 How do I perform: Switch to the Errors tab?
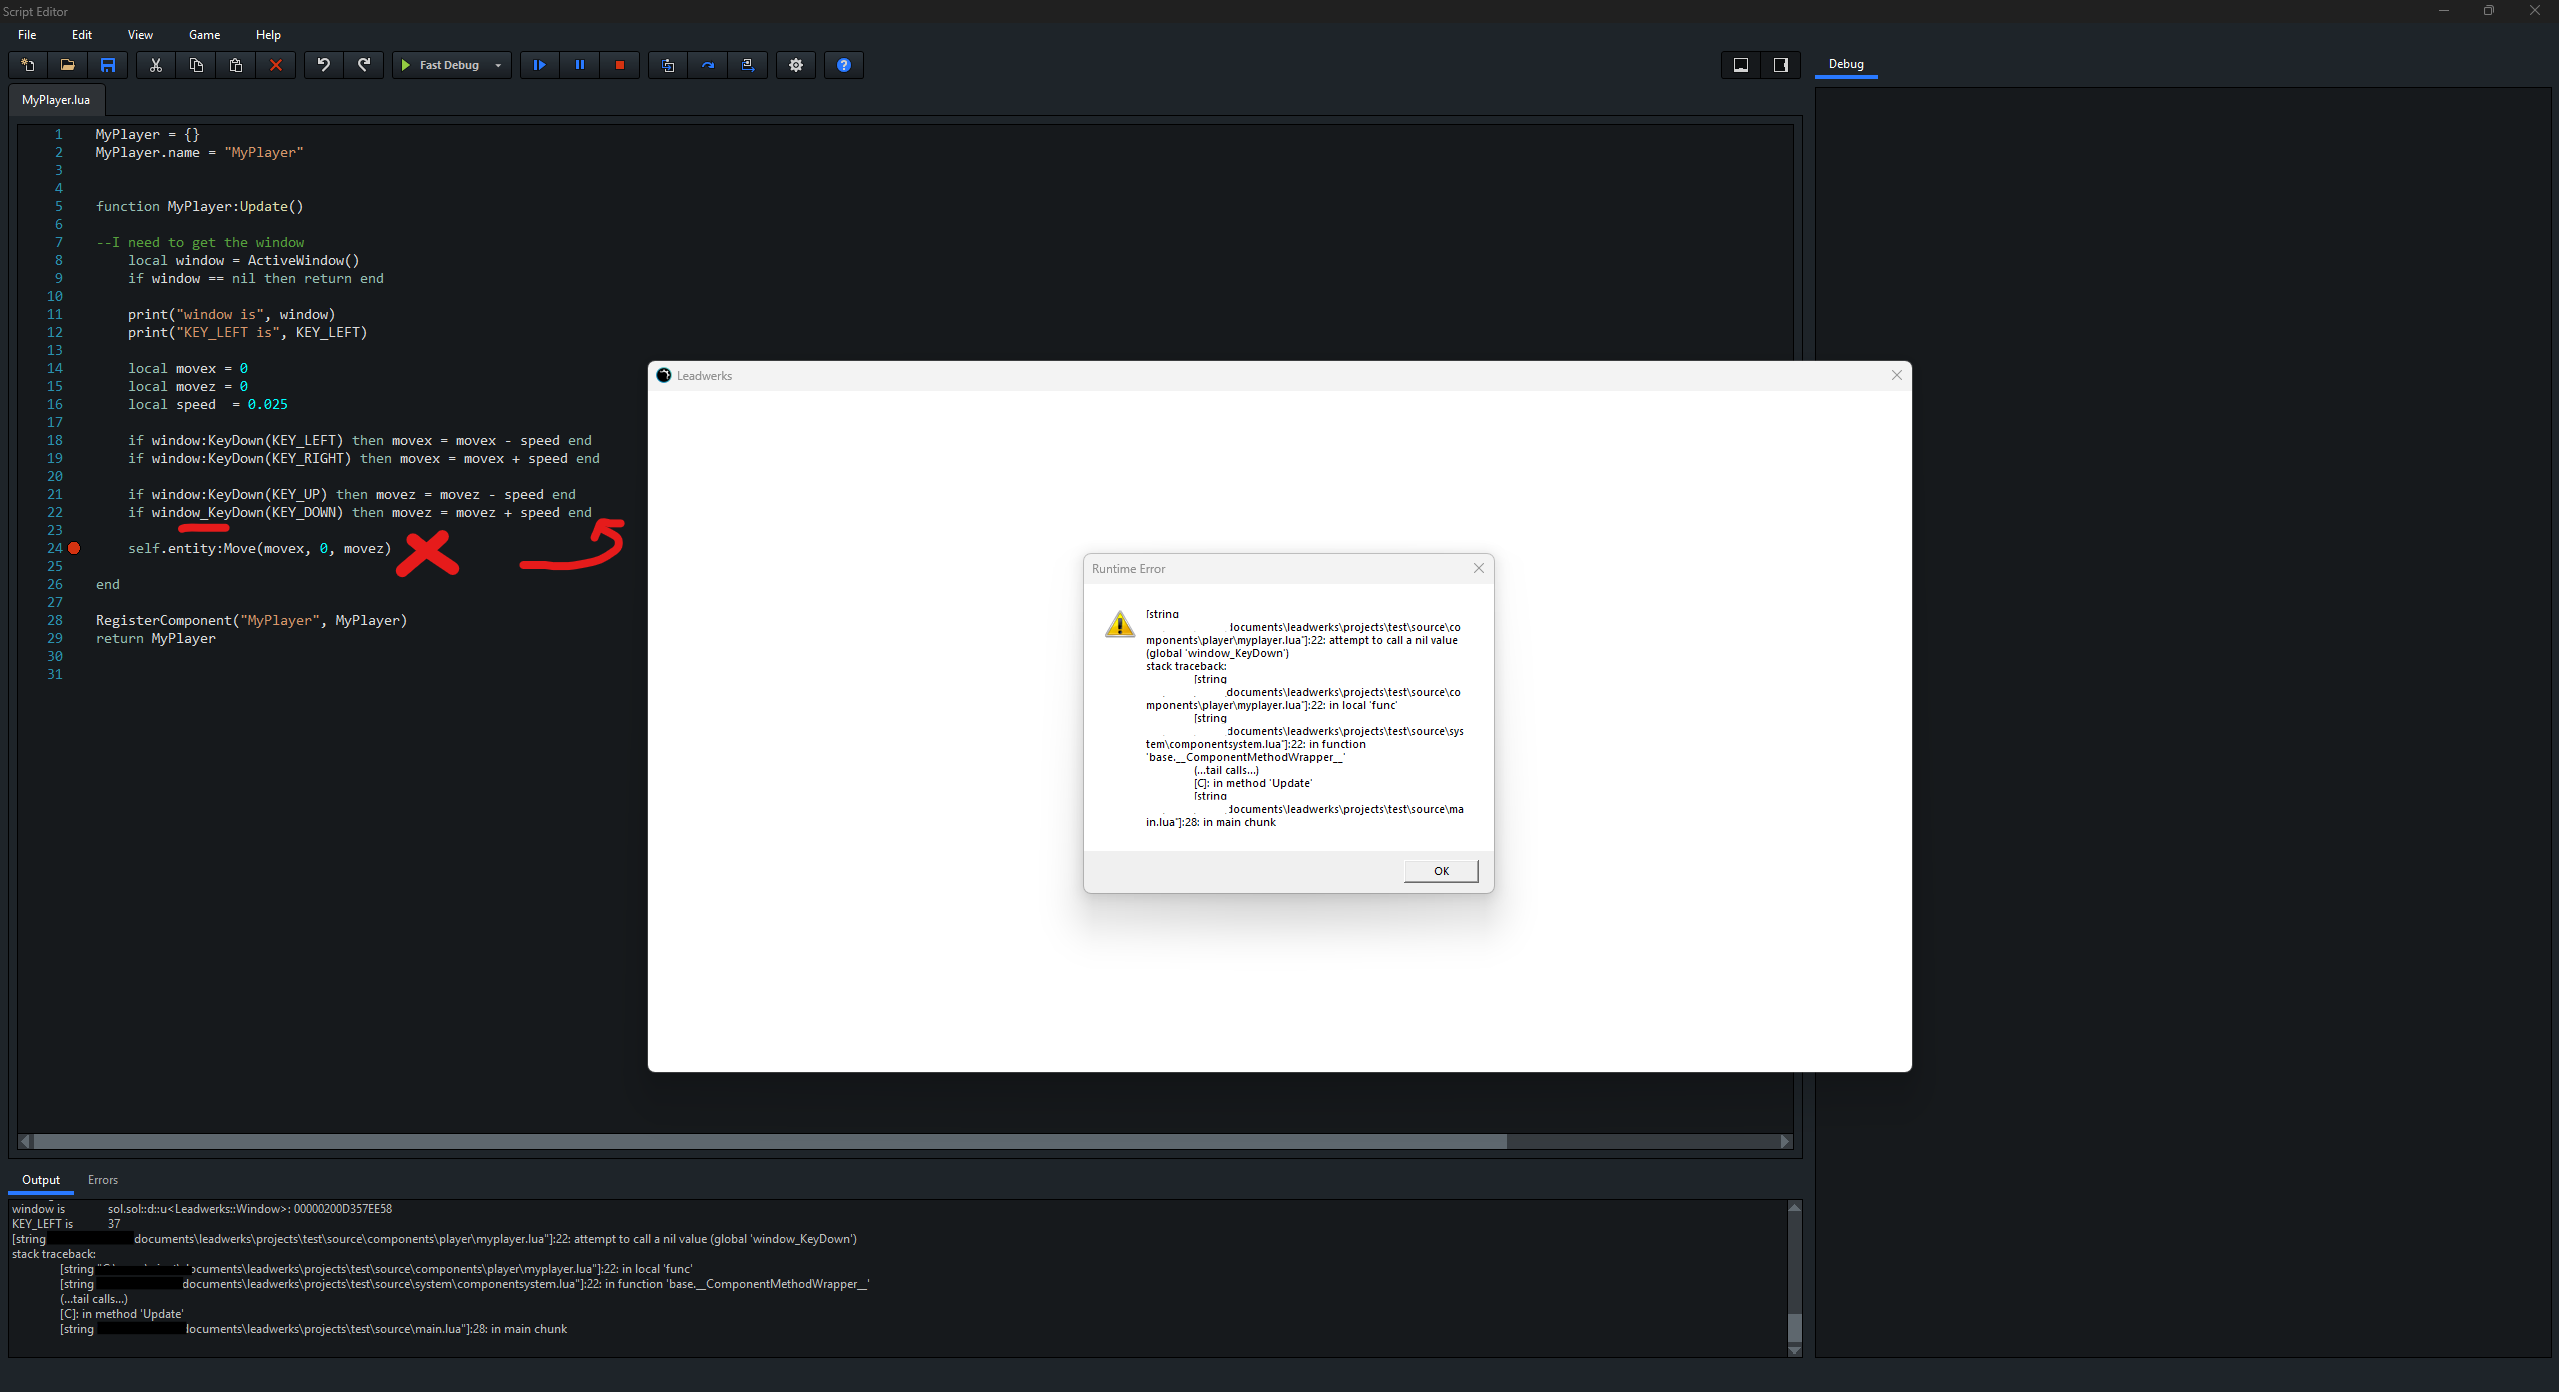(103, 1180)
